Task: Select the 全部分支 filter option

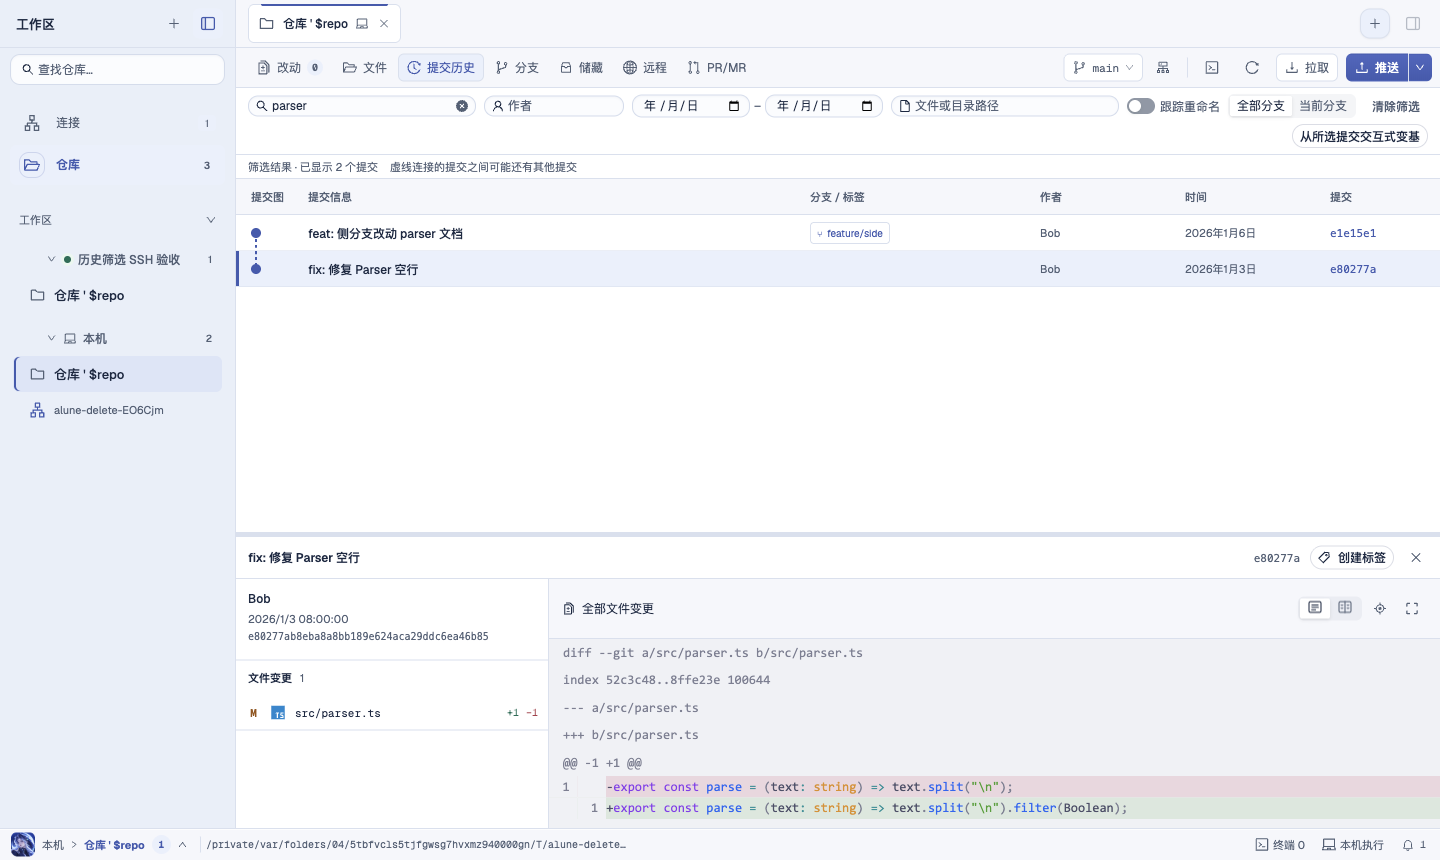Action: (1260, 106)
